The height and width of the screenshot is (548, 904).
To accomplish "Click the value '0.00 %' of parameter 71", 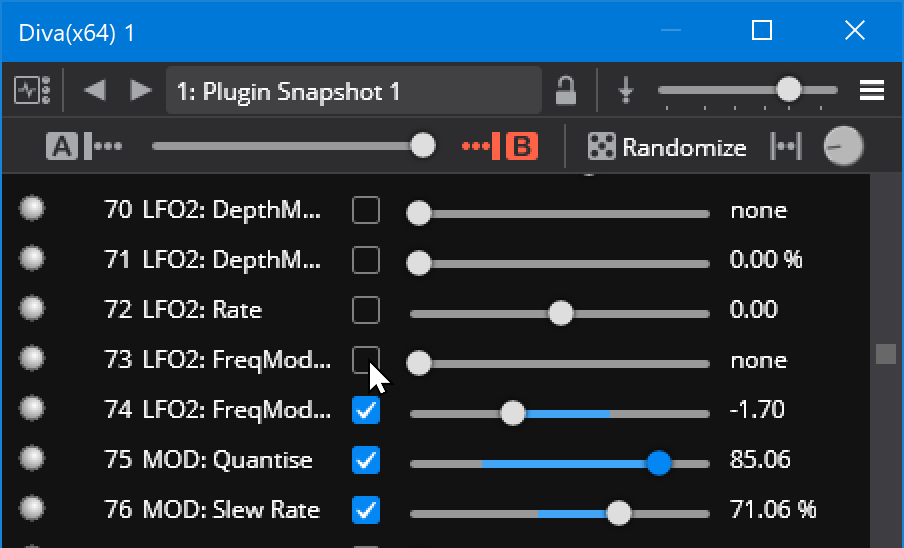I will 766,260.
